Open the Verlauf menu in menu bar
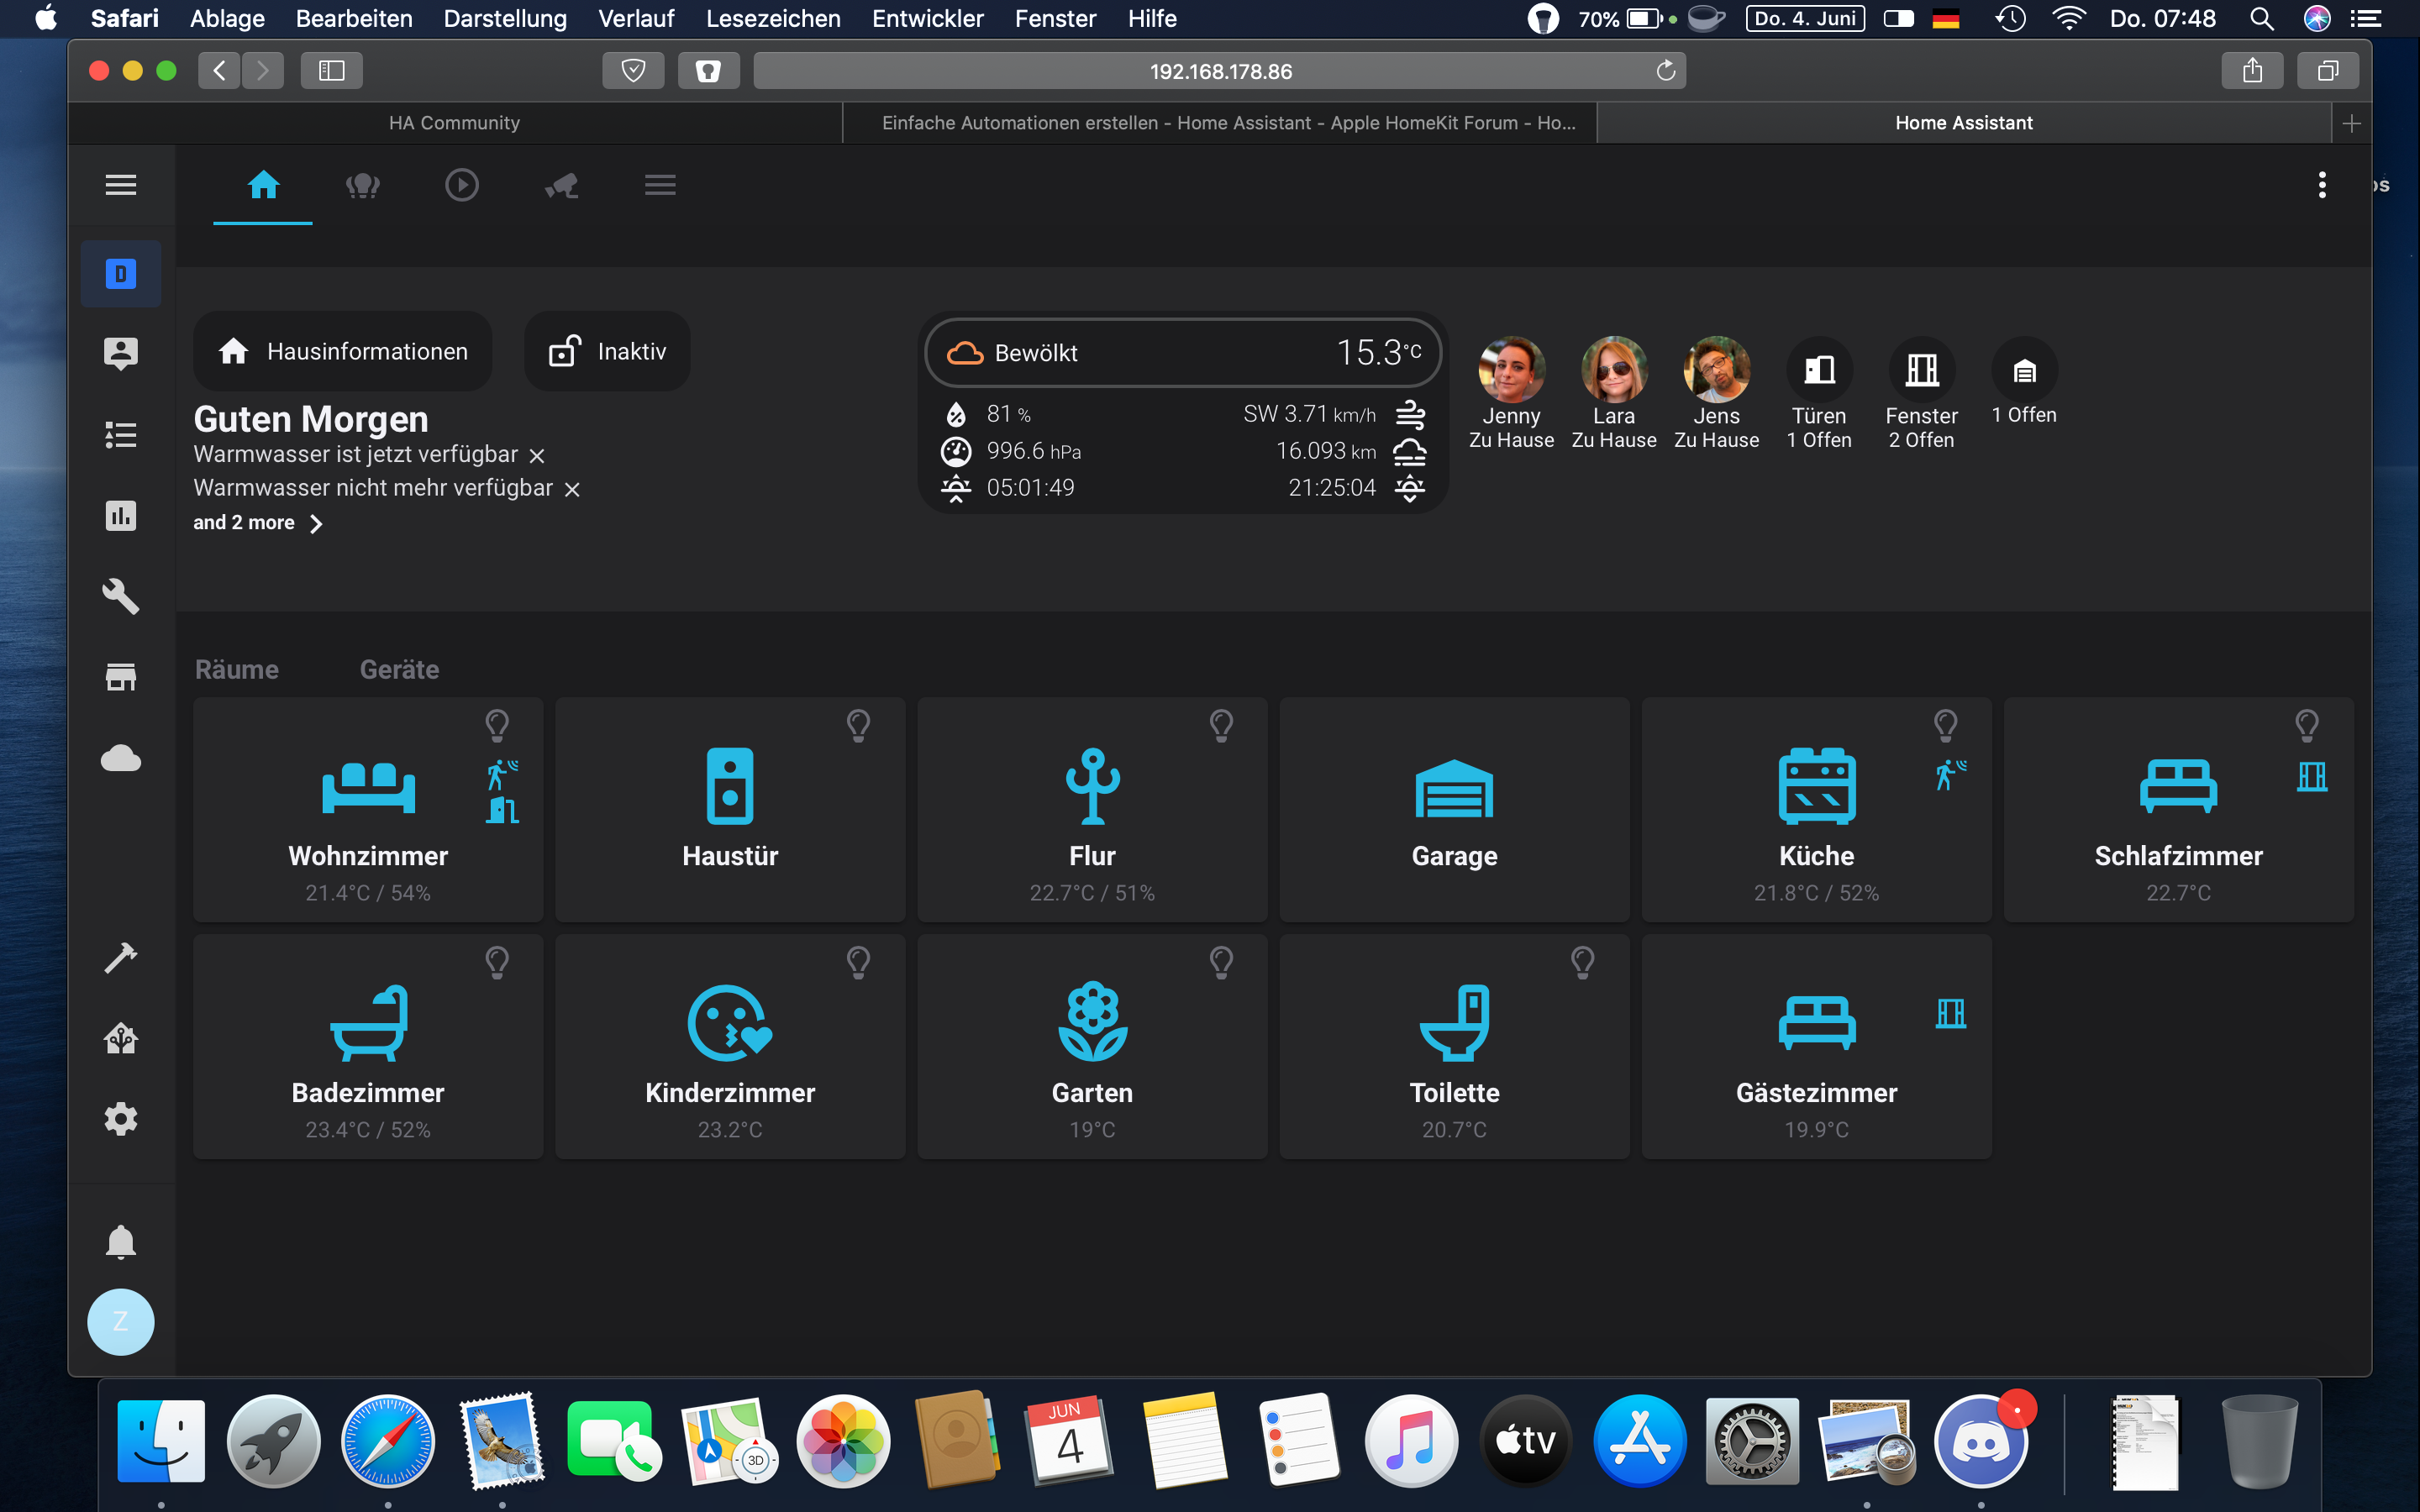 click(635, 18)
